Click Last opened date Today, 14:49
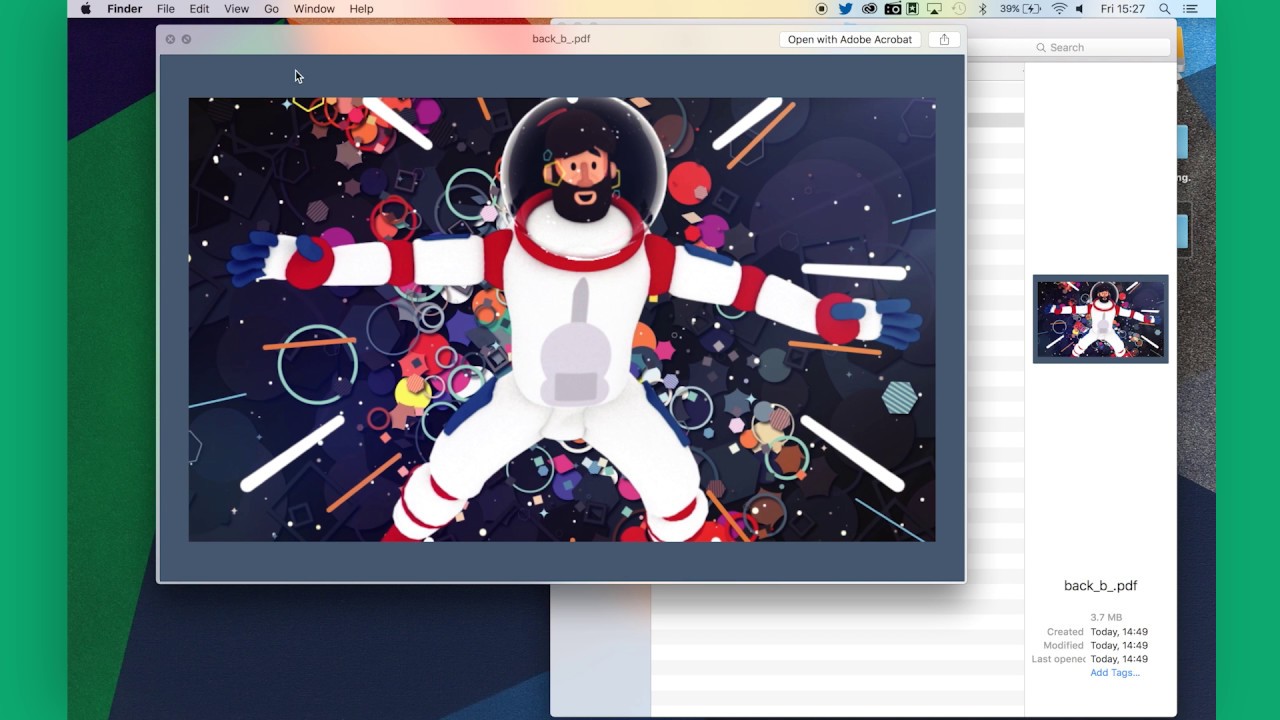Viewport: 1280px width, 720px height. [x=1119, y=659]
